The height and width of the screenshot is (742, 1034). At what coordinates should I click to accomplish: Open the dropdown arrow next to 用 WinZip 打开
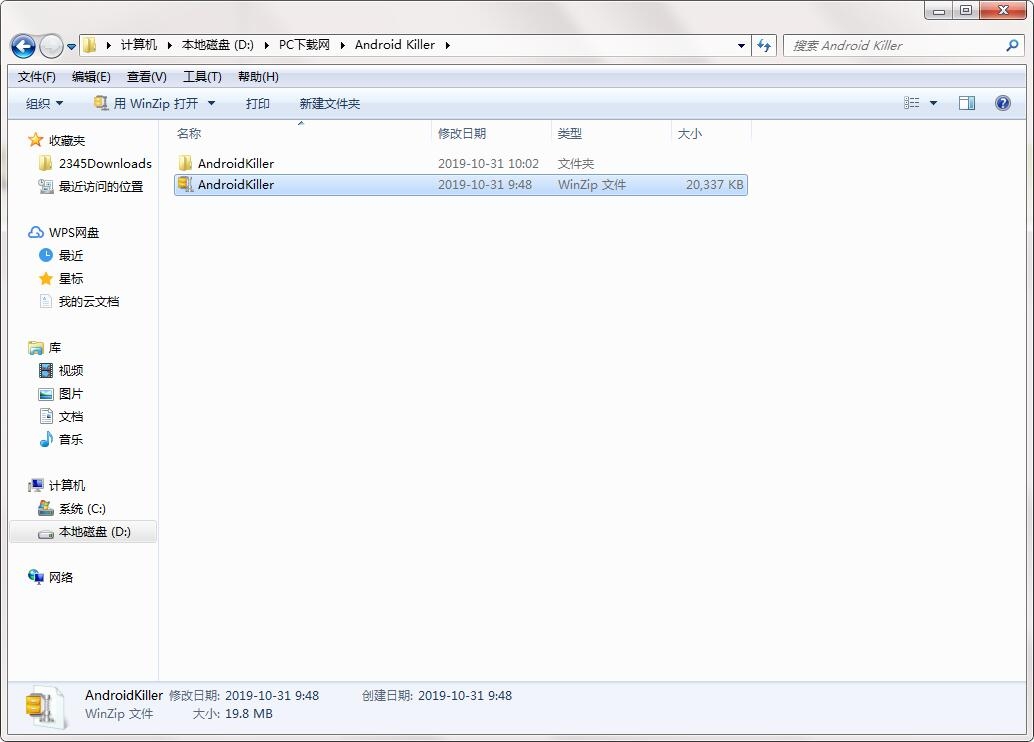coord(212,104)
